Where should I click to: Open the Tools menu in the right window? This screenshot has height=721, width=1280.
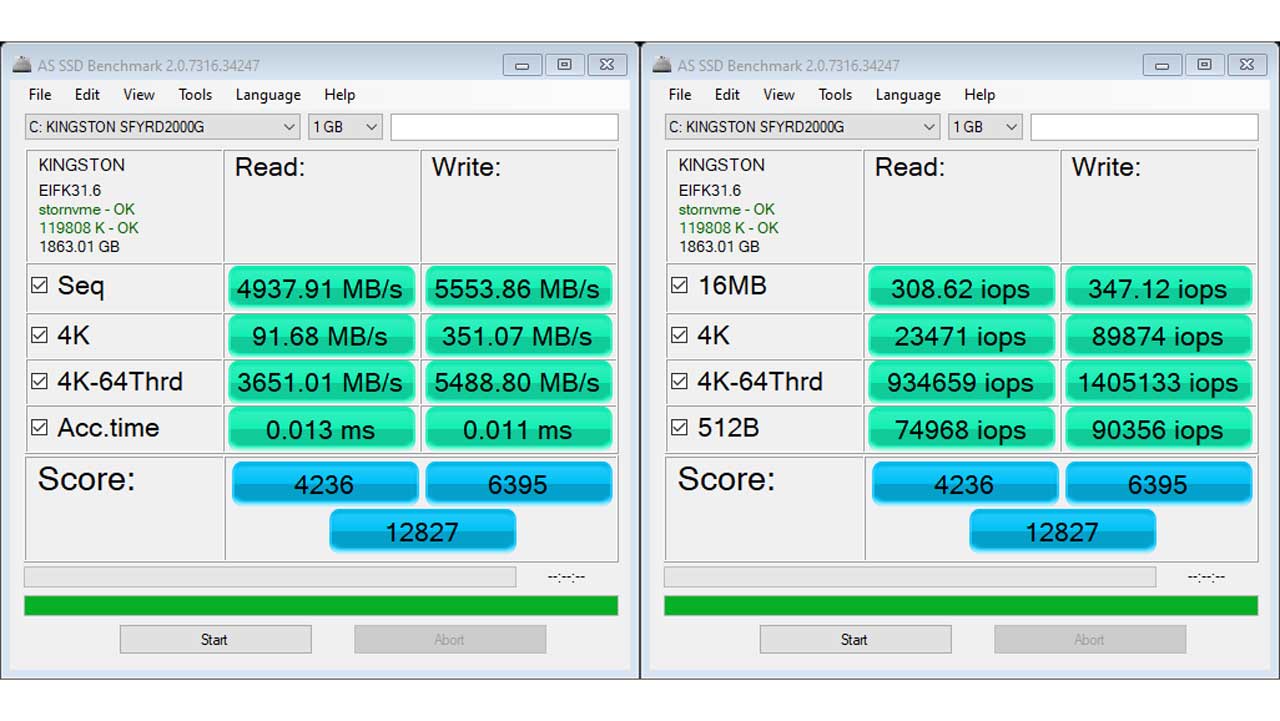[835, 94]
